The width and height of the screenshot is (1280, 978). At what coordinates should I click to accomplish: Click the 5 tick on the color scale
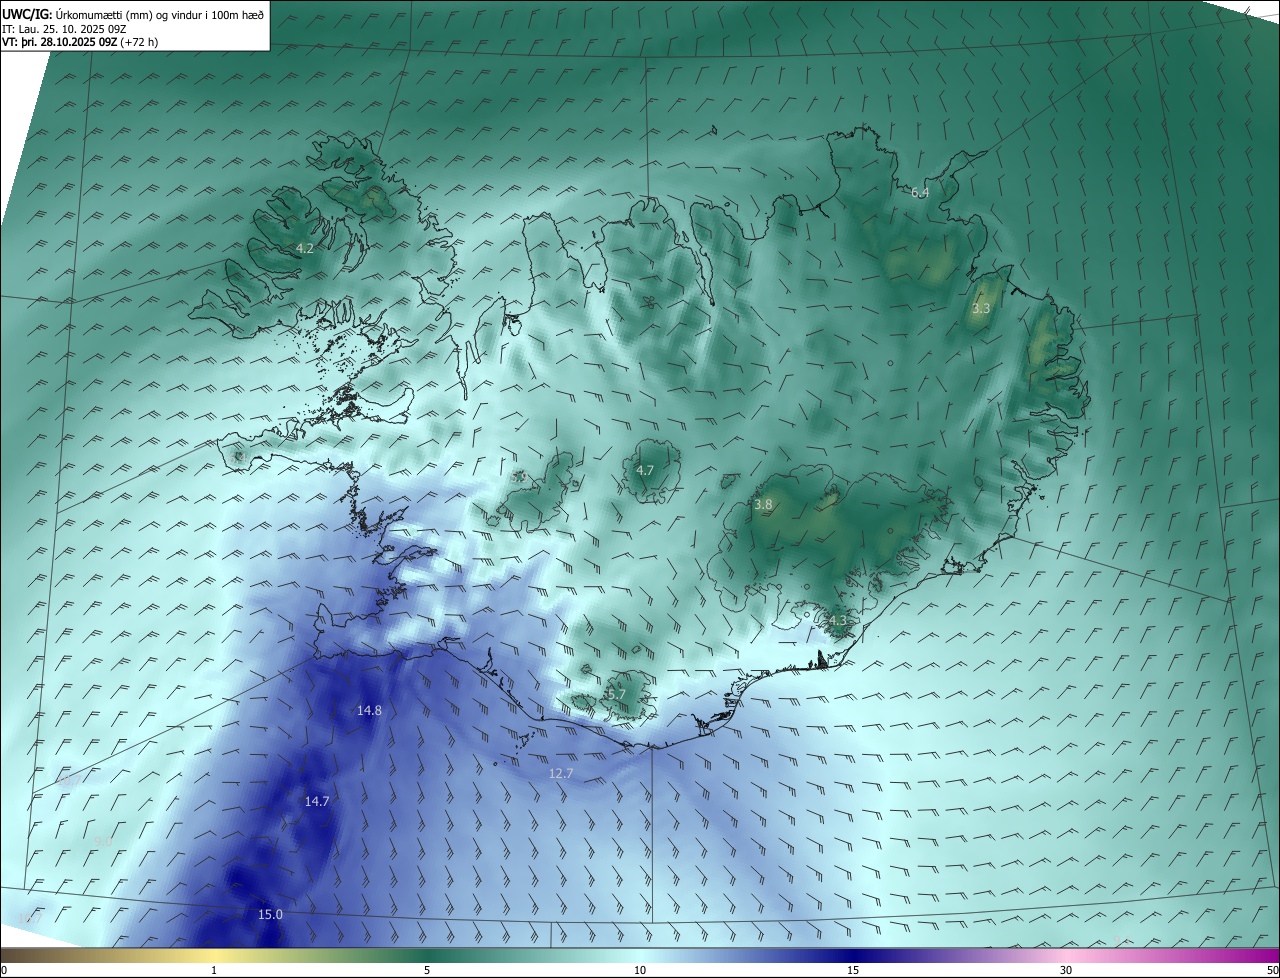[427, 970]
